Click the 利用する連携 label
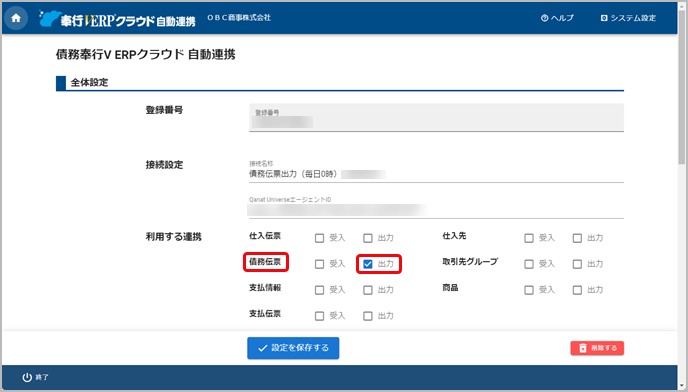 [x=174, y=237]
